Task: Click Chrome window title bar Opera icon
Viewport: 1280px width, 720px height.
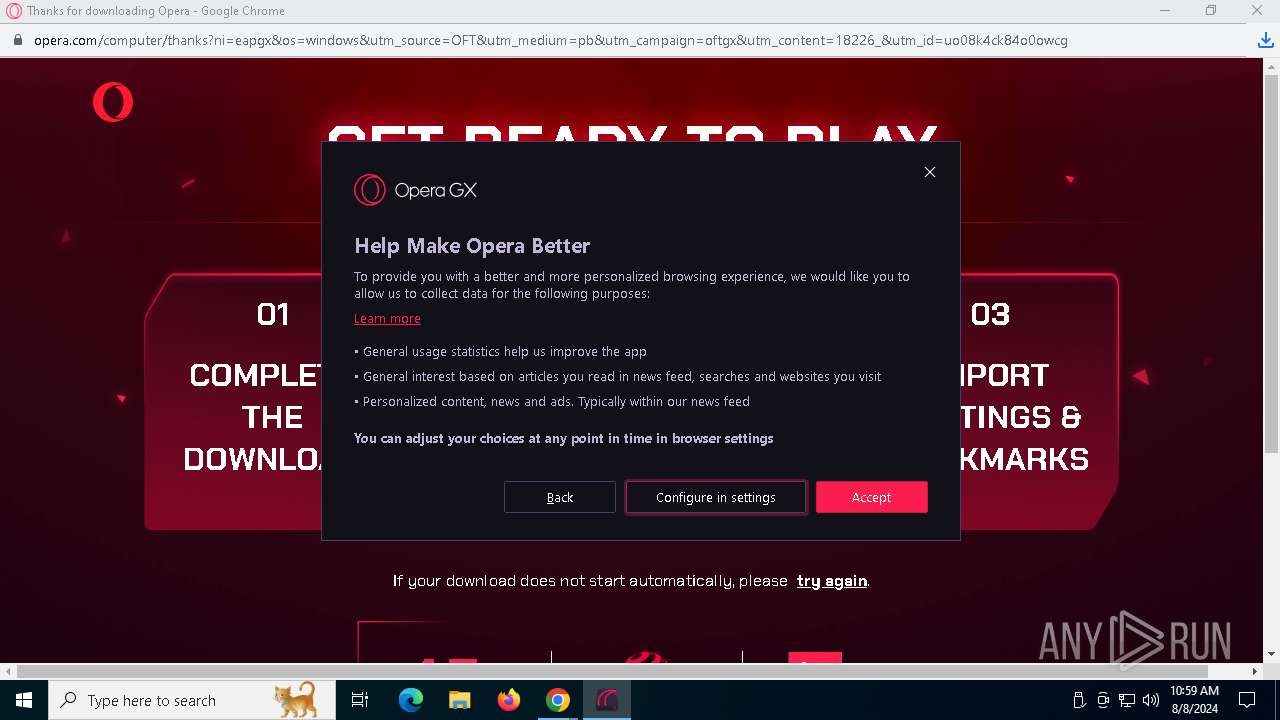Action: [x=14, y=11]
